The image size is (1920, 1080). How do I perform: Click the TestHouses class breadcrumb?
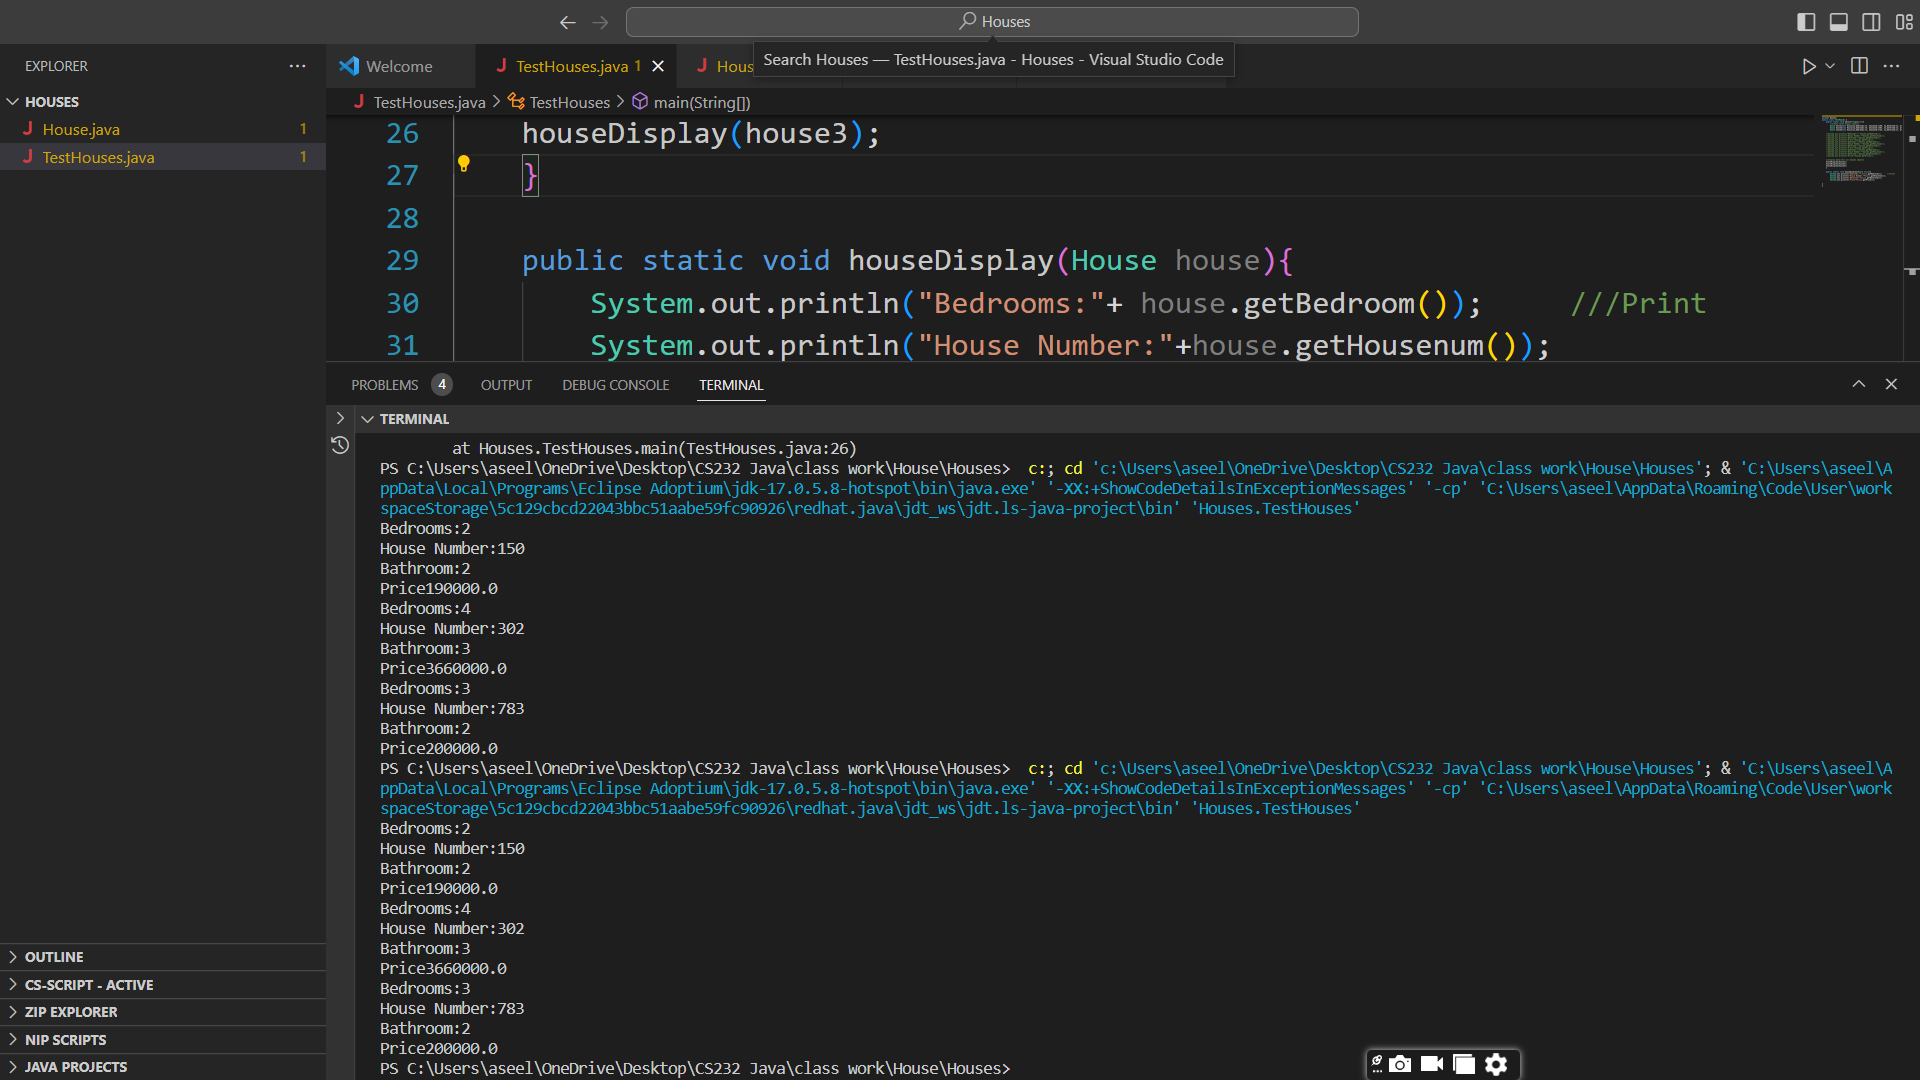click(569, 102)
